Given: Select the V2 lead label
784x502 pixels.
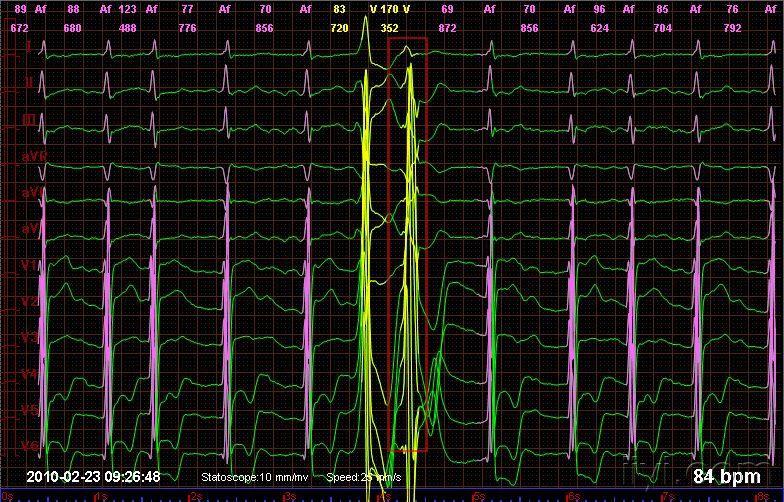Looking at the screenshot, I should tap(29, 302).
